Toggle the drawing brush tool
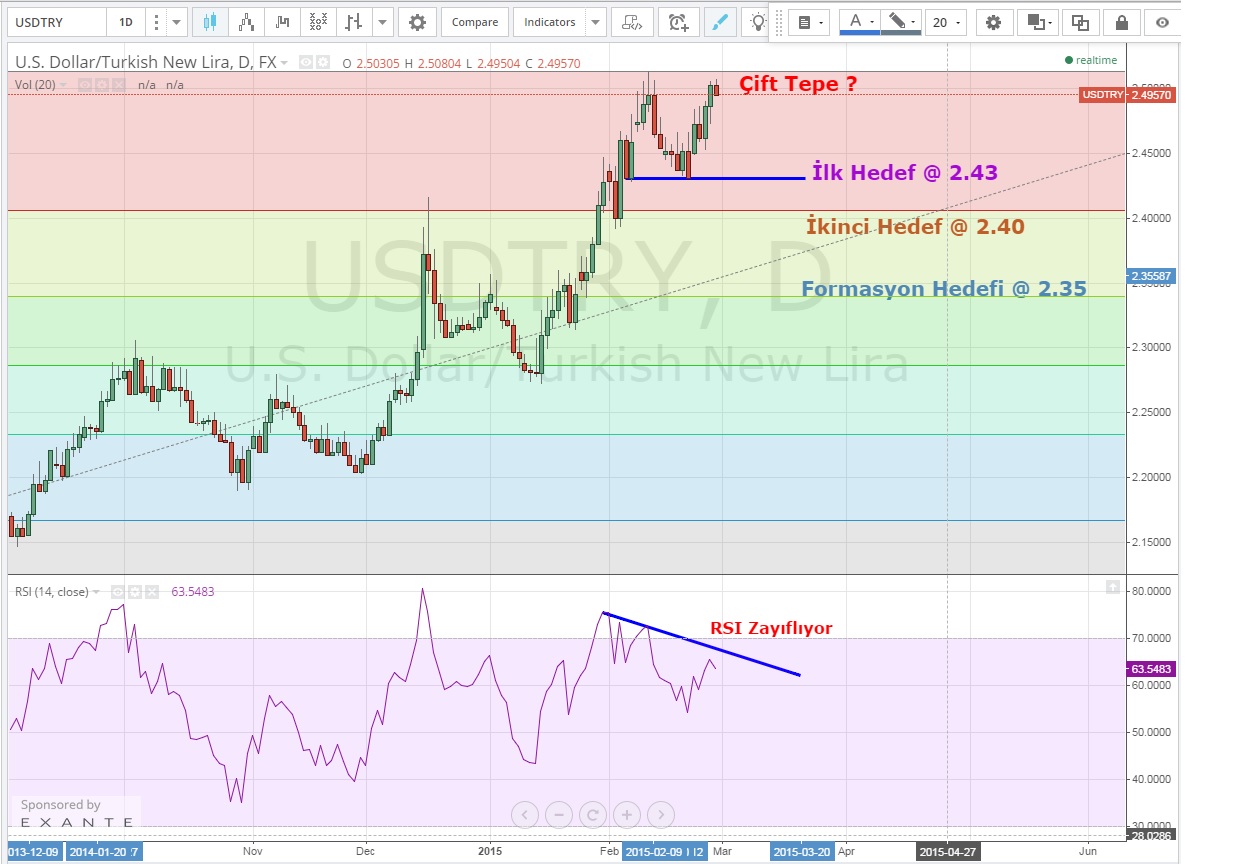This screenshot has width=1257, height=864. [x=718, y=22]
